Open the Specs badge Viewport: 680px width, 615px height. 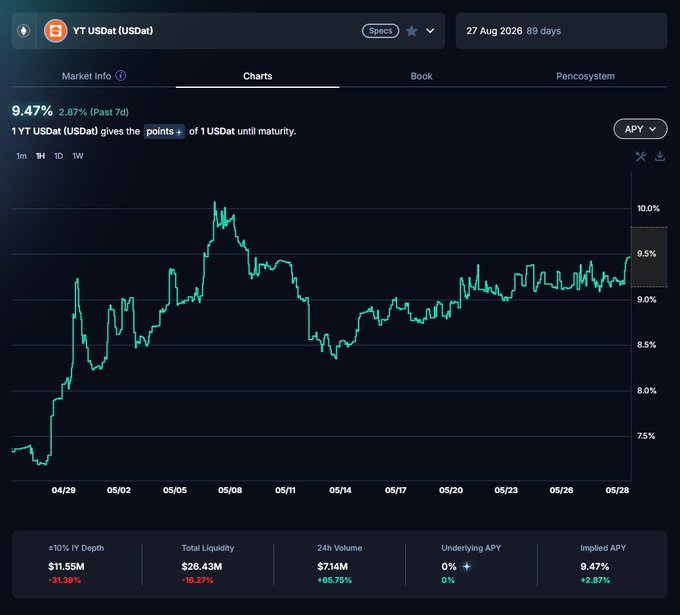pyautogui.click(x=380, y=31)
